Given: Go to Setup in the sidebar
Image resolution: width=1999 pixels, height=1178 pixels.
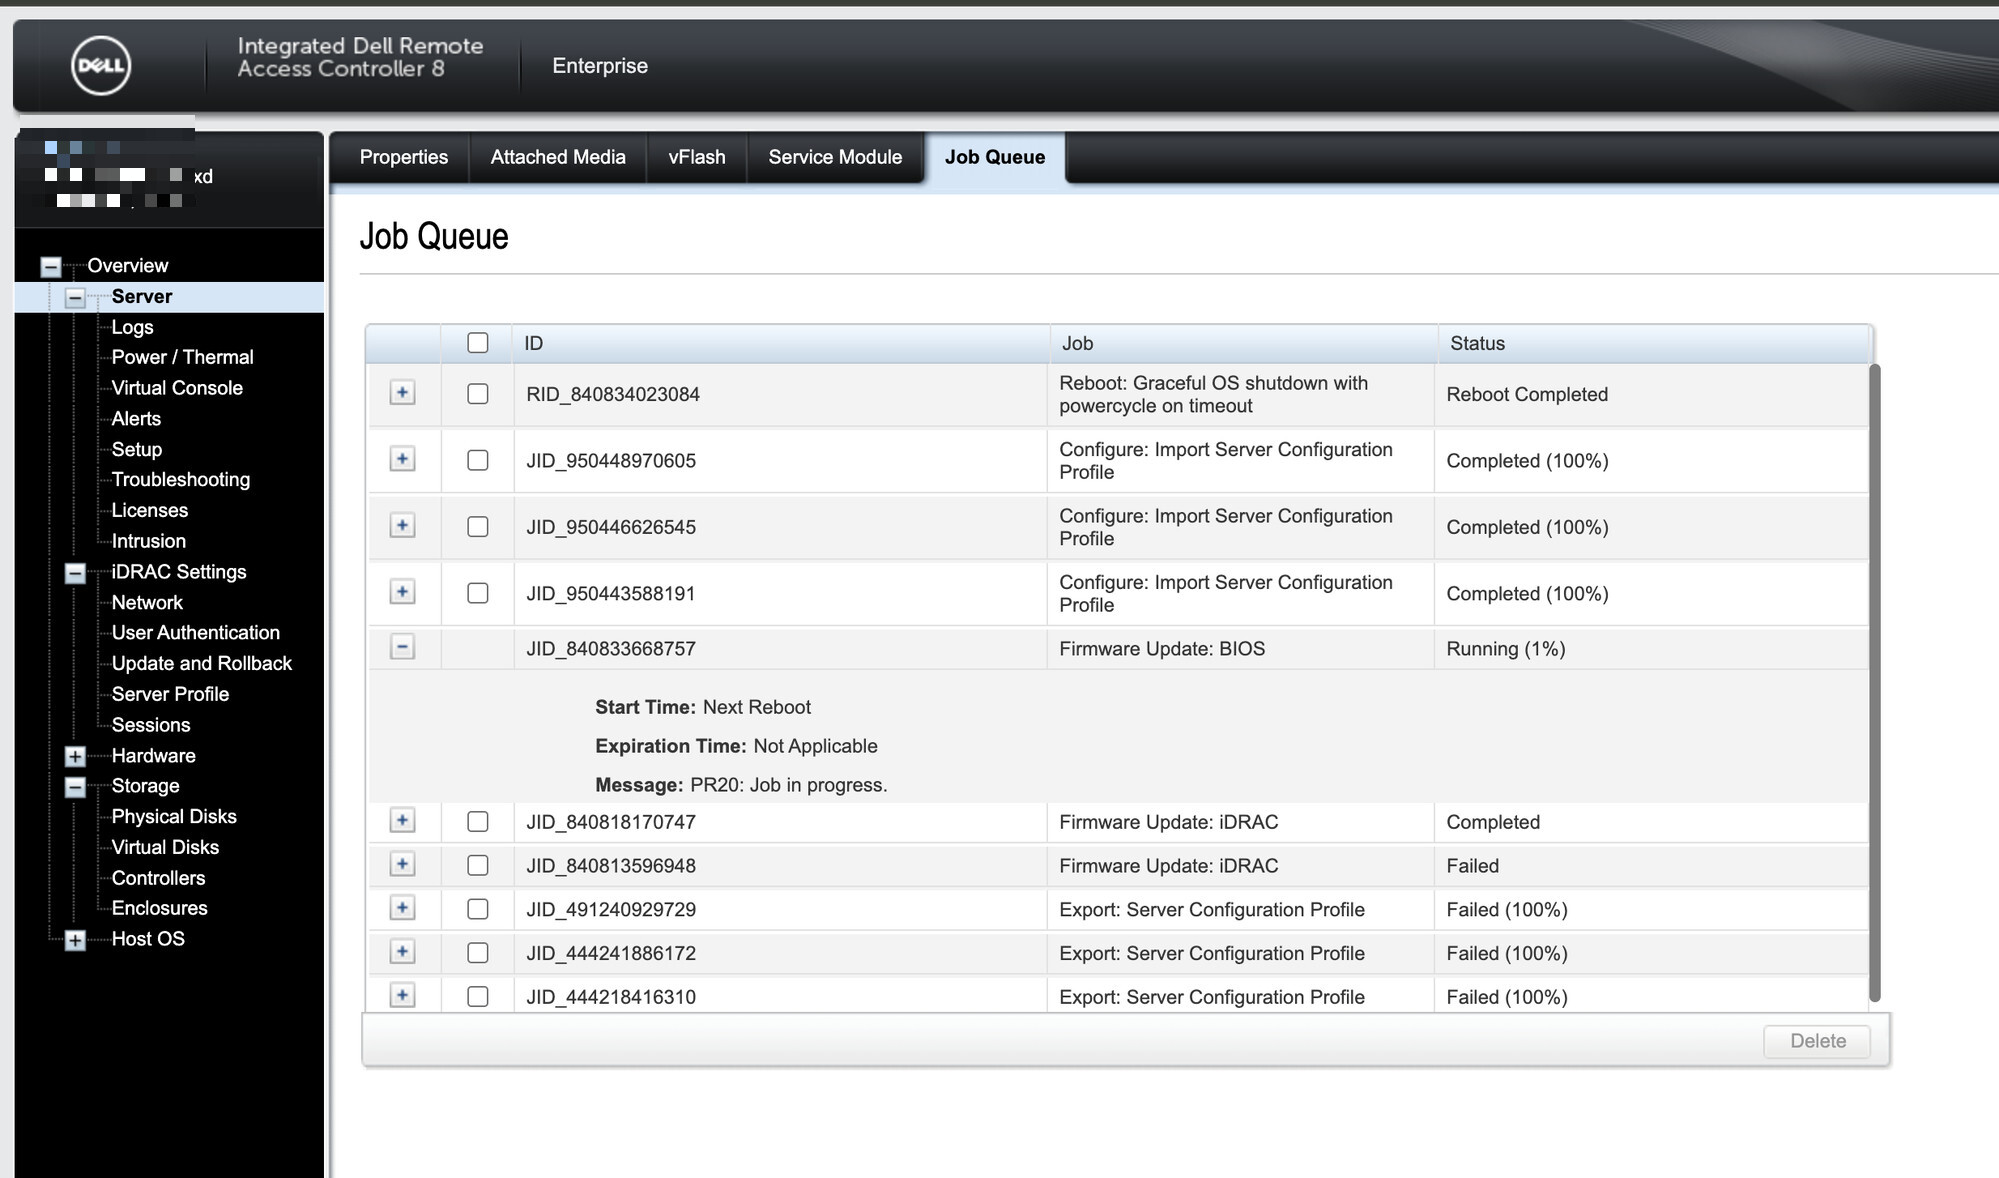Looking at the screenshot, I should [x=137, y=449].
